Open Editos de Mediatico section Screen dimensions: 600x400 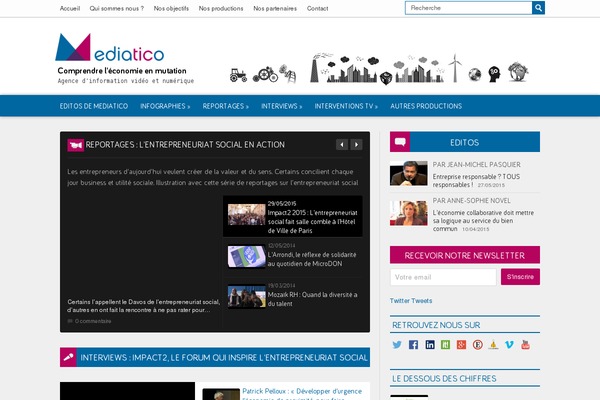tap(94, 106)
